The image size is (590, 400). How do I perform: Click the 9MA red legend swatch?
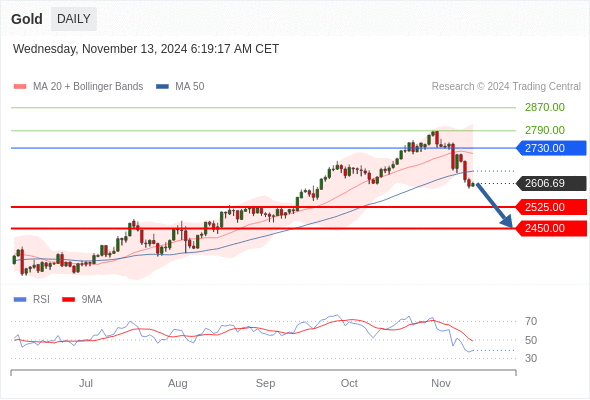coord(68,300)
